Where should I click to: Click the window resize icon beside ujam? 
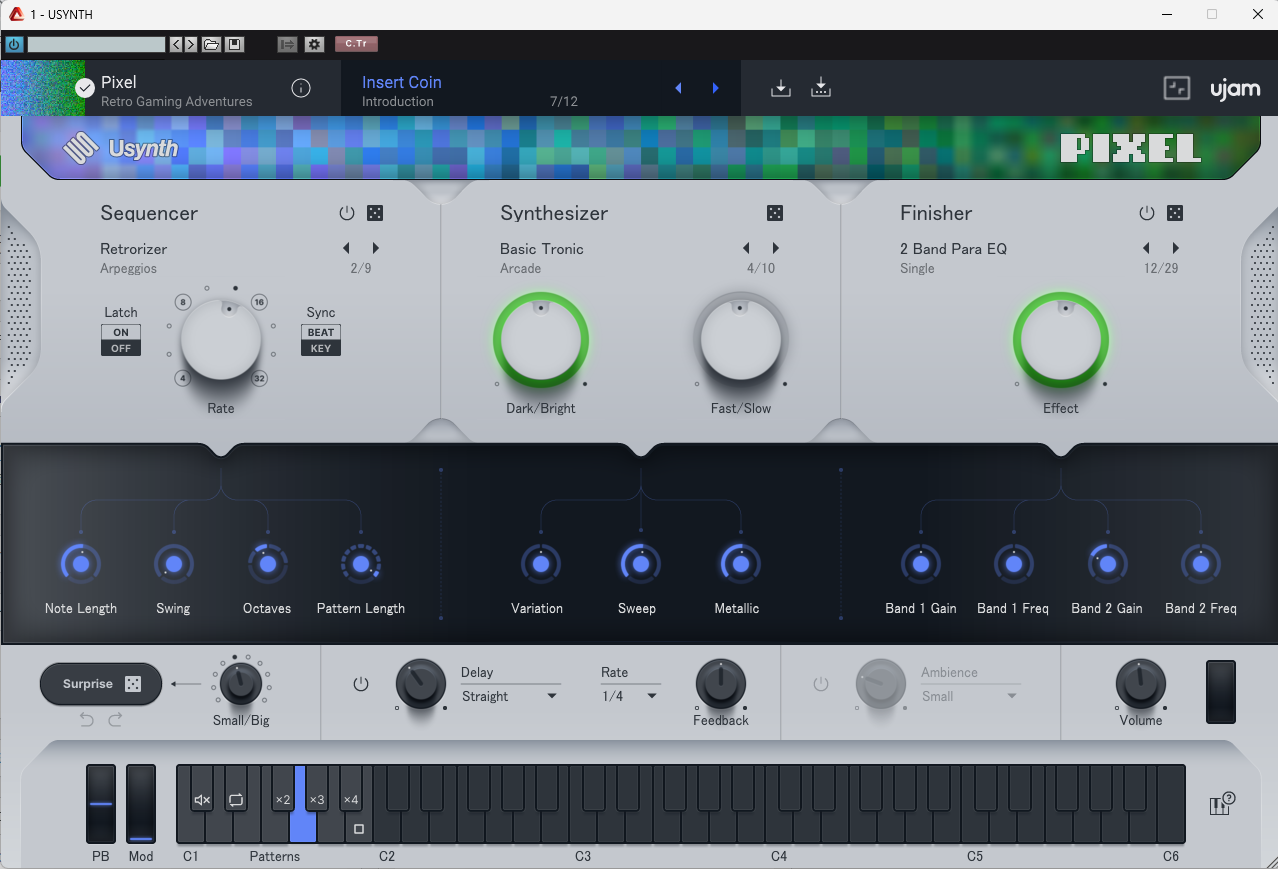tap(1177, 88)
